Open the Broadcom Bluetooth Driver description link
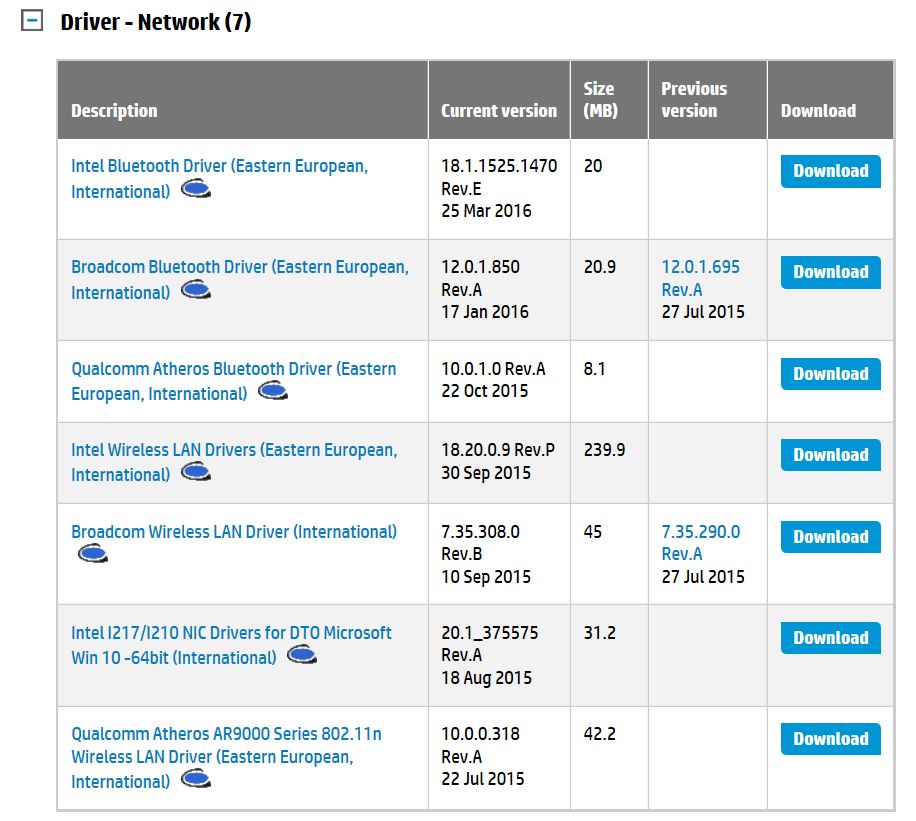Image resolution: width=916 pixels, height=821 pixels. pos(239,267)
